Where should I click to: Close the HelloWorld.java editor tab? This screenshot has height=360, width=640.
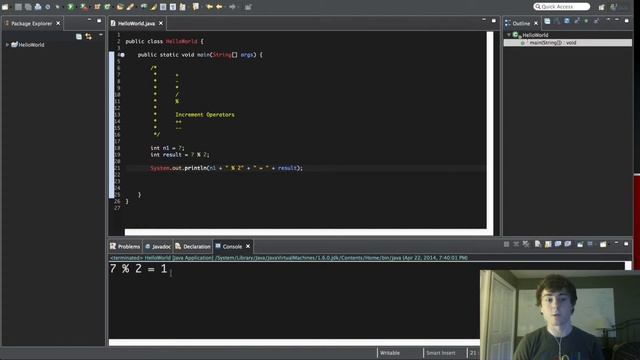click(161, 23)
